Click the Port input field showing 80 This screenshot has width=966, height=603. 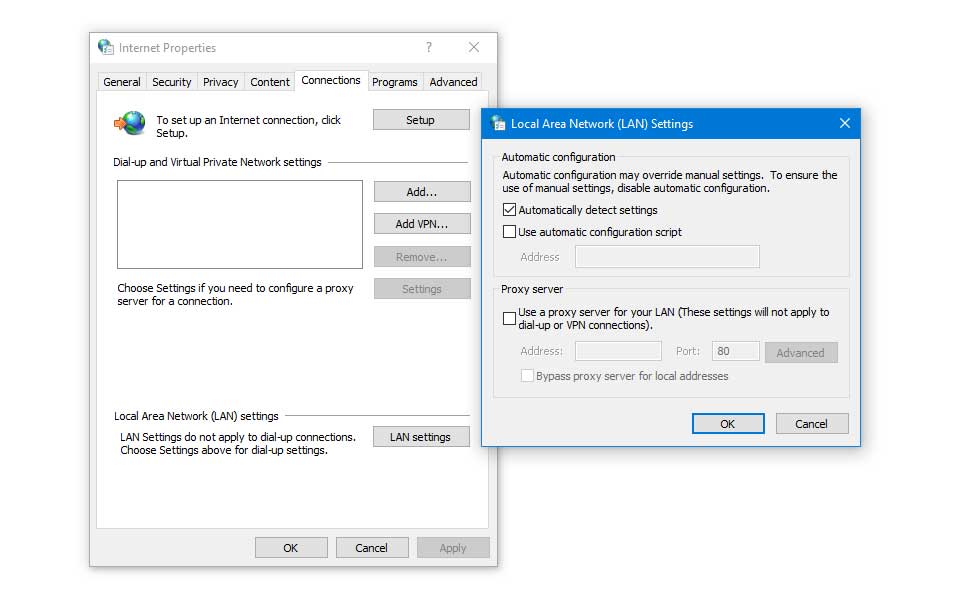point(735,351)
